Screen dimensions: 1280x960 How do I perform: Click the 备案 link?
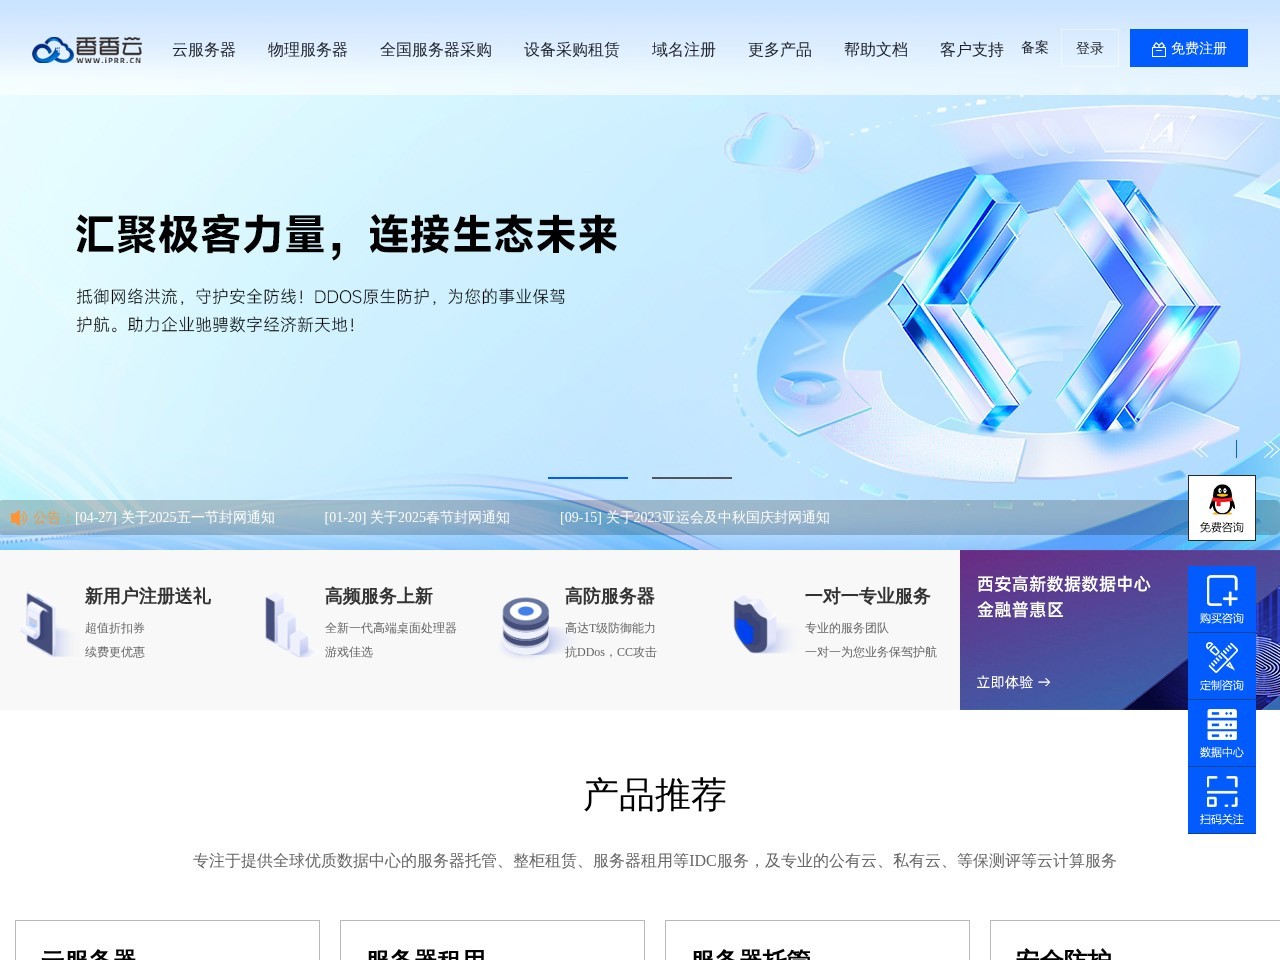(x=1035, y=47)
